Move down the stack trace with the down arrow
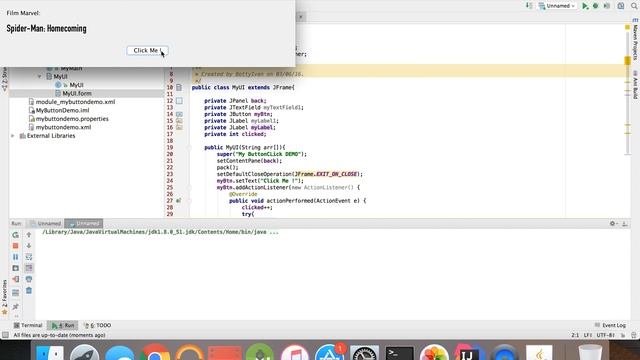 pos(29,246)
